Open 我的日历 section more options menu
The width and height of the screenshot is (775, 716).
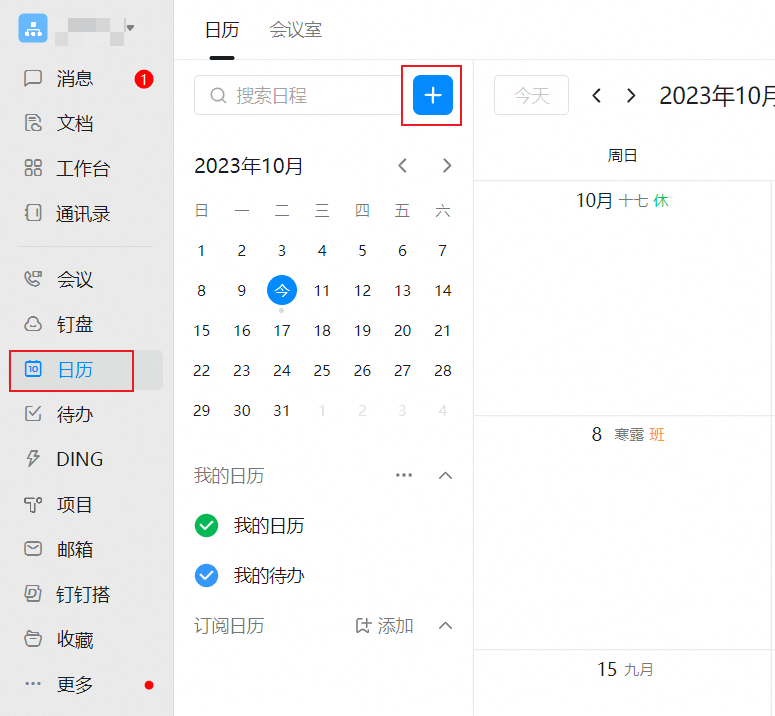coord(404,475)
